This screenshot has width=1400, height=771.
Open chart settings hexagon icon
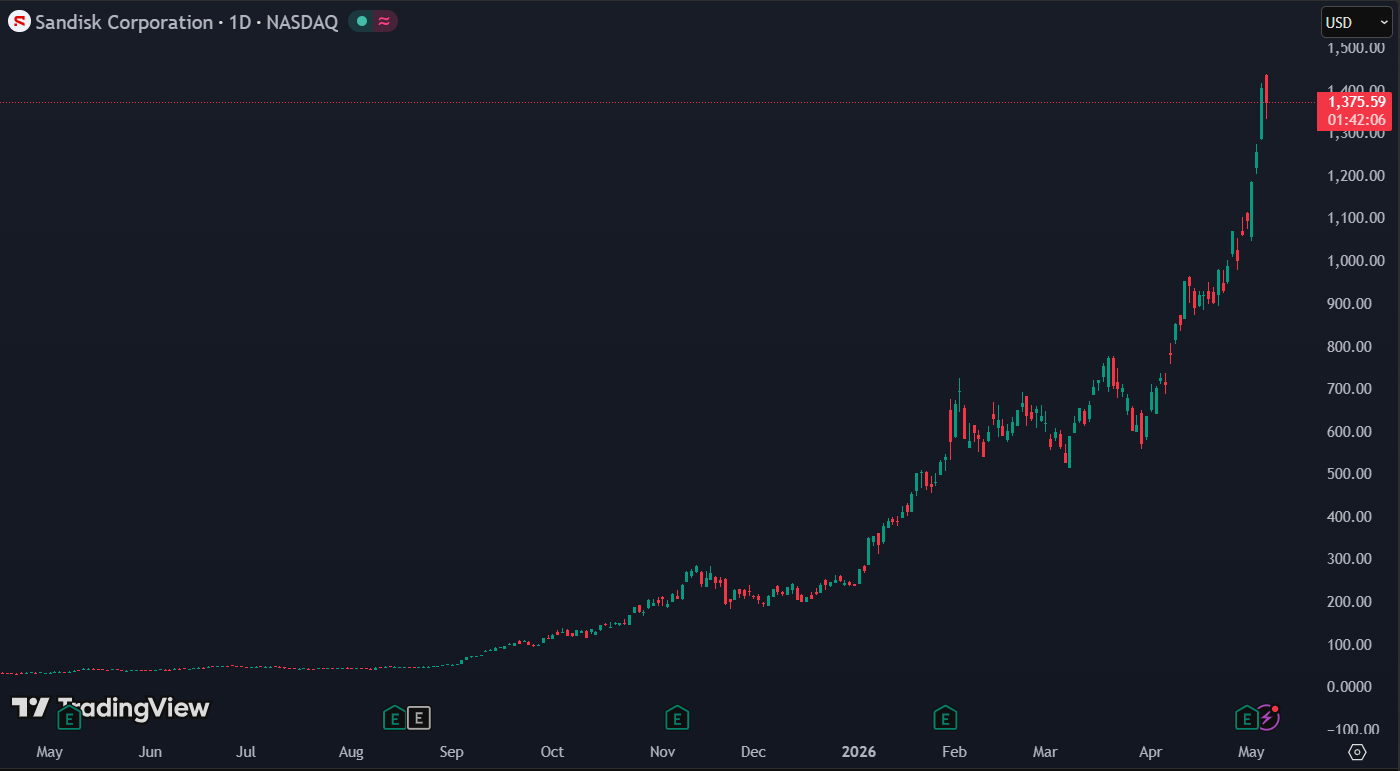1357,752
